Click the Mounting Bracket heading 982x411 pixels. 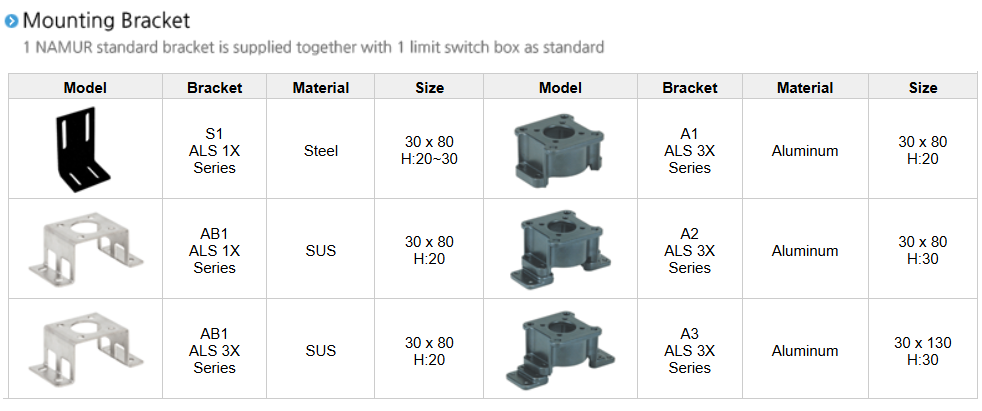(106, 20)
